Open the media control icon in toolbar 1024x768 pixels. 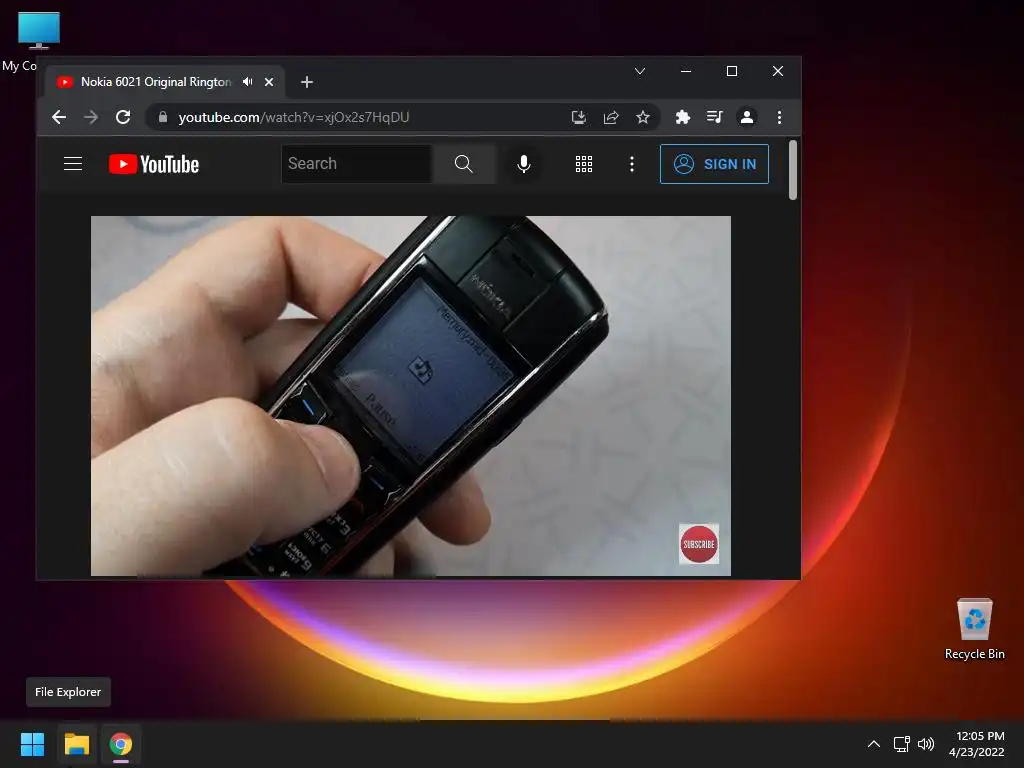click(714, 117)
